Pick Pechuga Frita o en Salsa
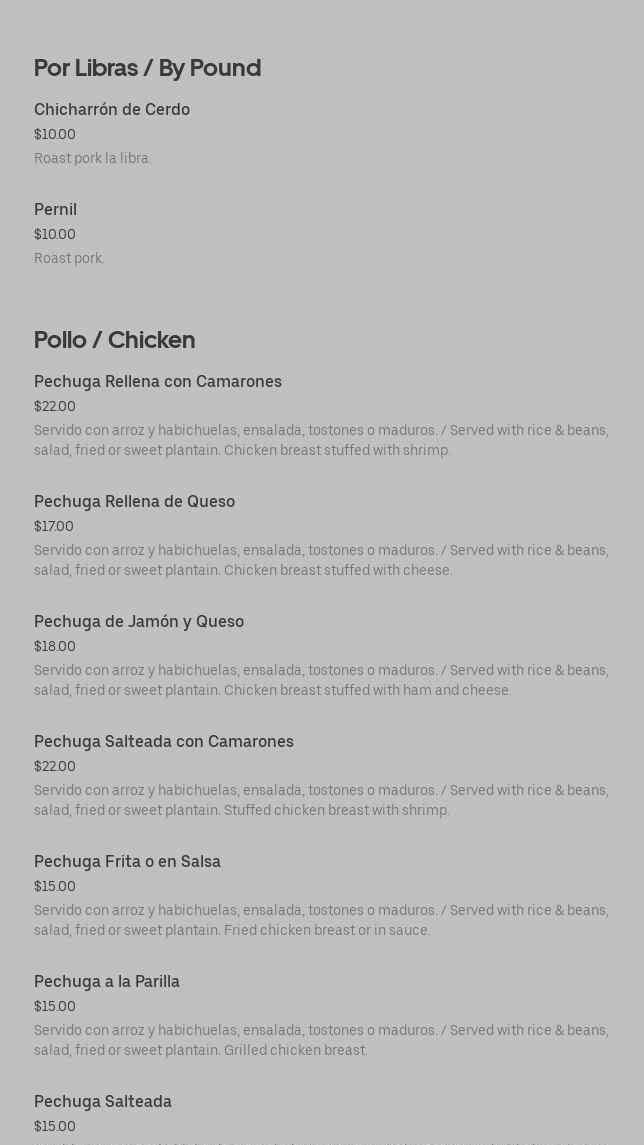 (128, 862)
